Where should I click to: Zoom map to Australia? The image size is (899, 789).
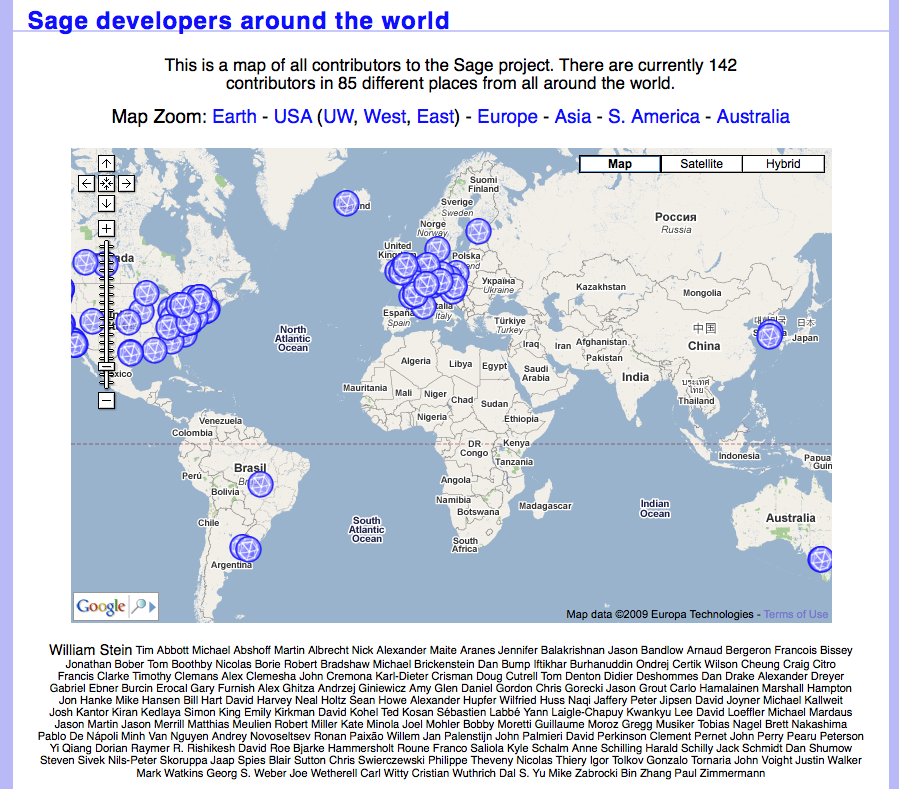pos(753,116)
